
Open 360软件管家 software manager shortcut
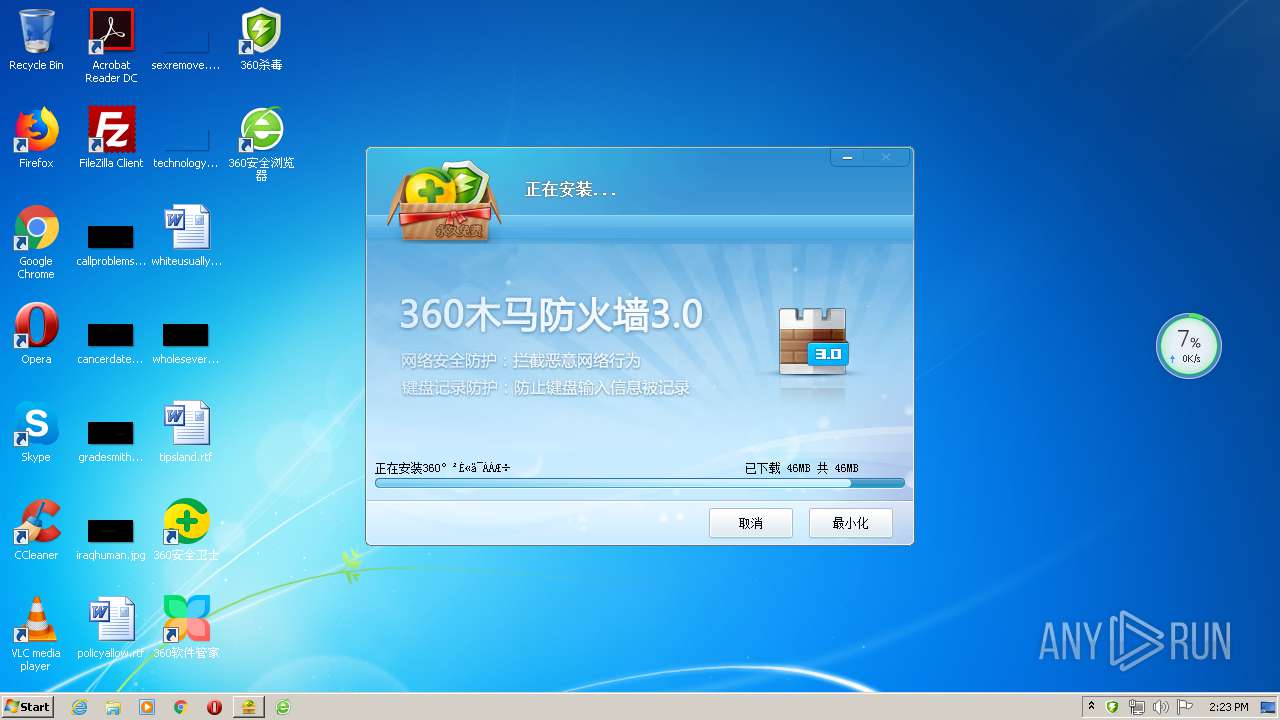tap(186, 628)
